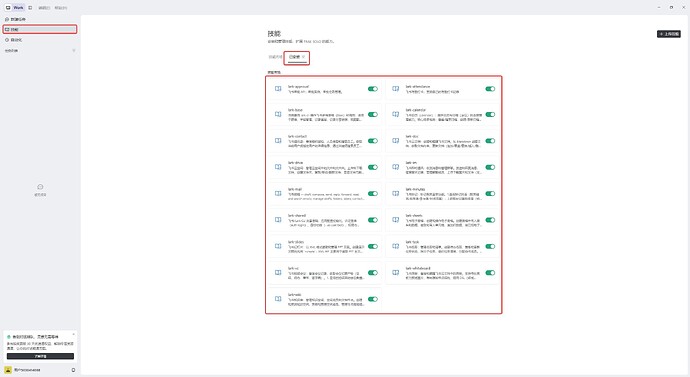Viewport: 690px width, 377px height.
Task: Click the chat bubble icon in sidebar center
Action: pyautogui.click(x=40, y=187)
